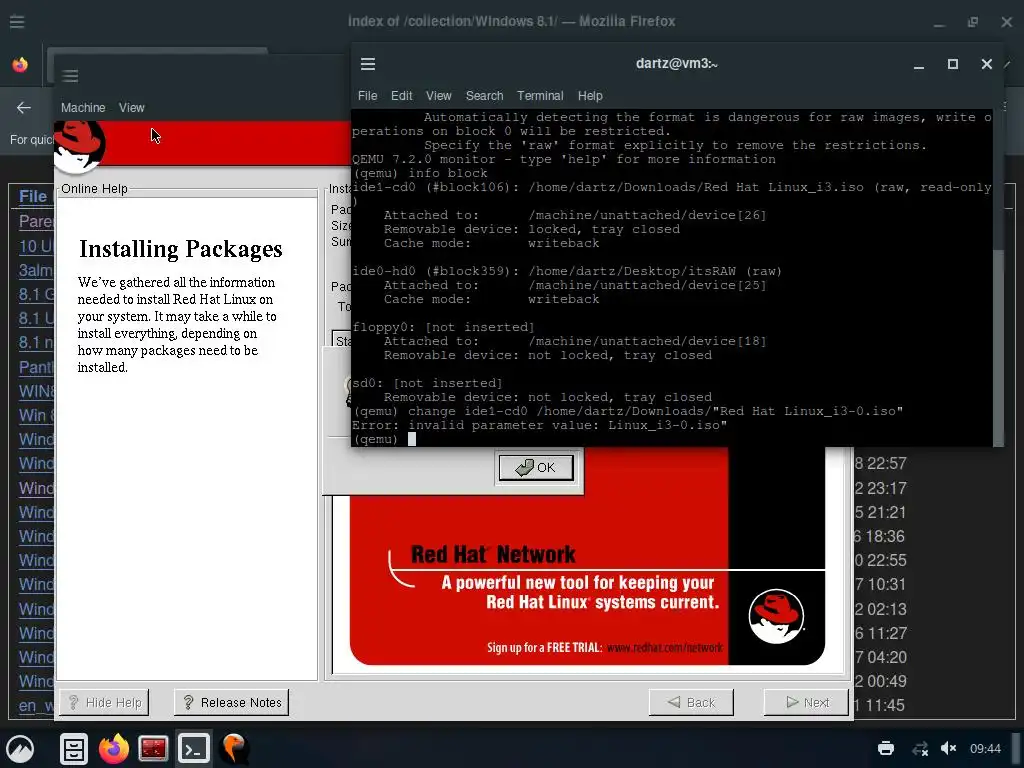Screen dimensions: 1024x768
Task: Open the Firefox application menu icon
Action: tap(17, 22)
